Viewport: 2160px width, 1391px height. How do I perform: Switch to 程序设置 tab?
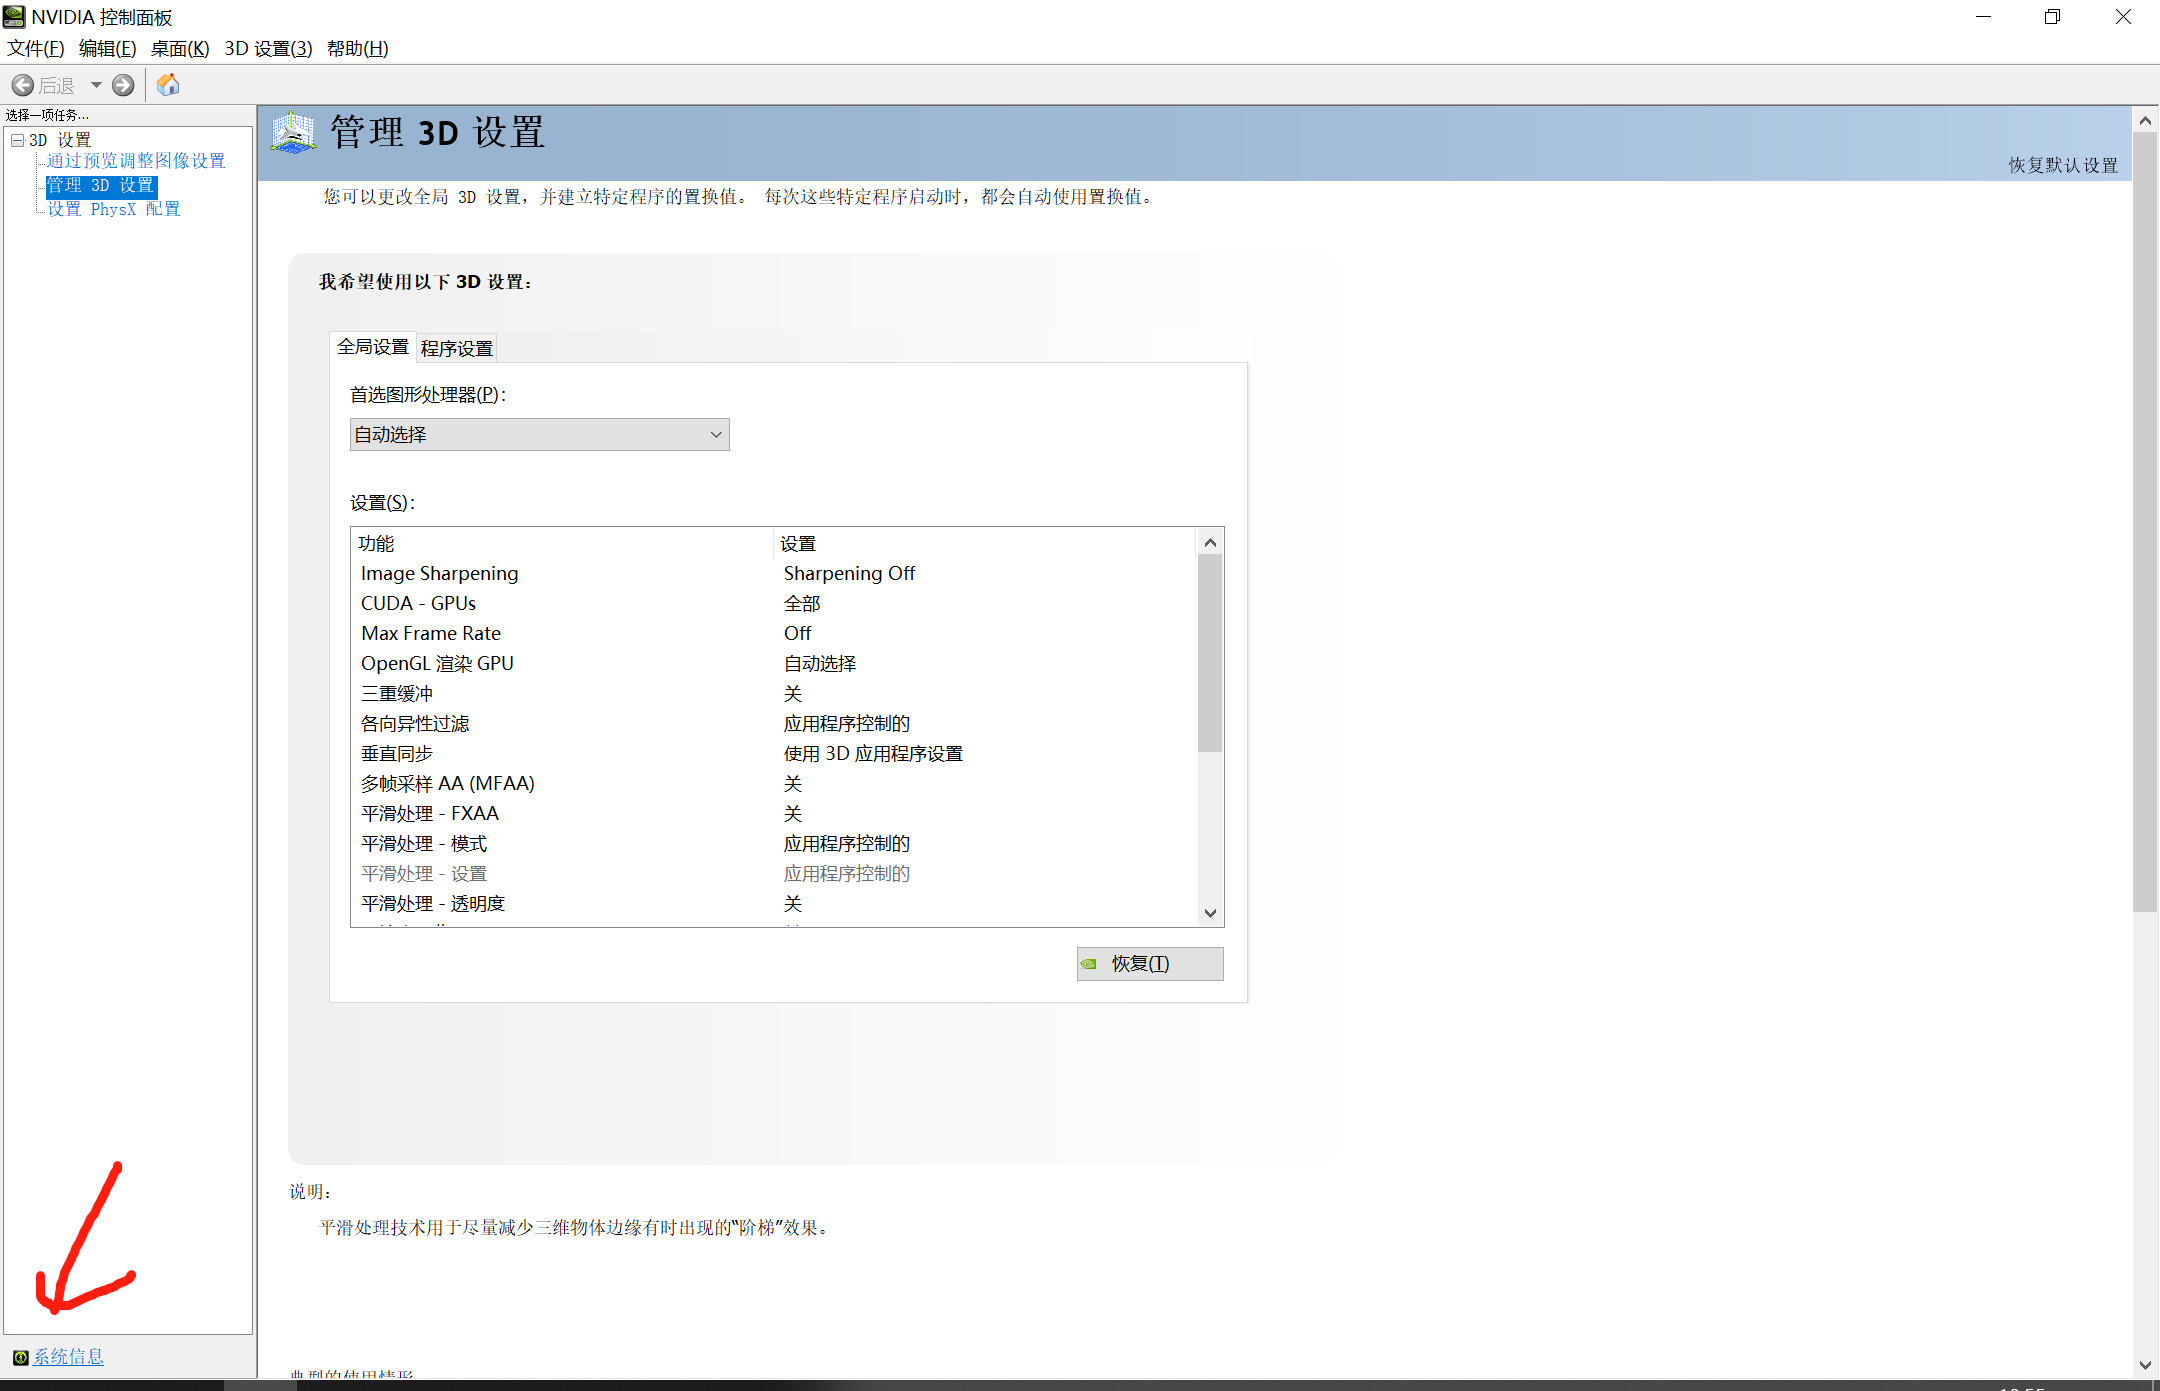tap(457, 348)
